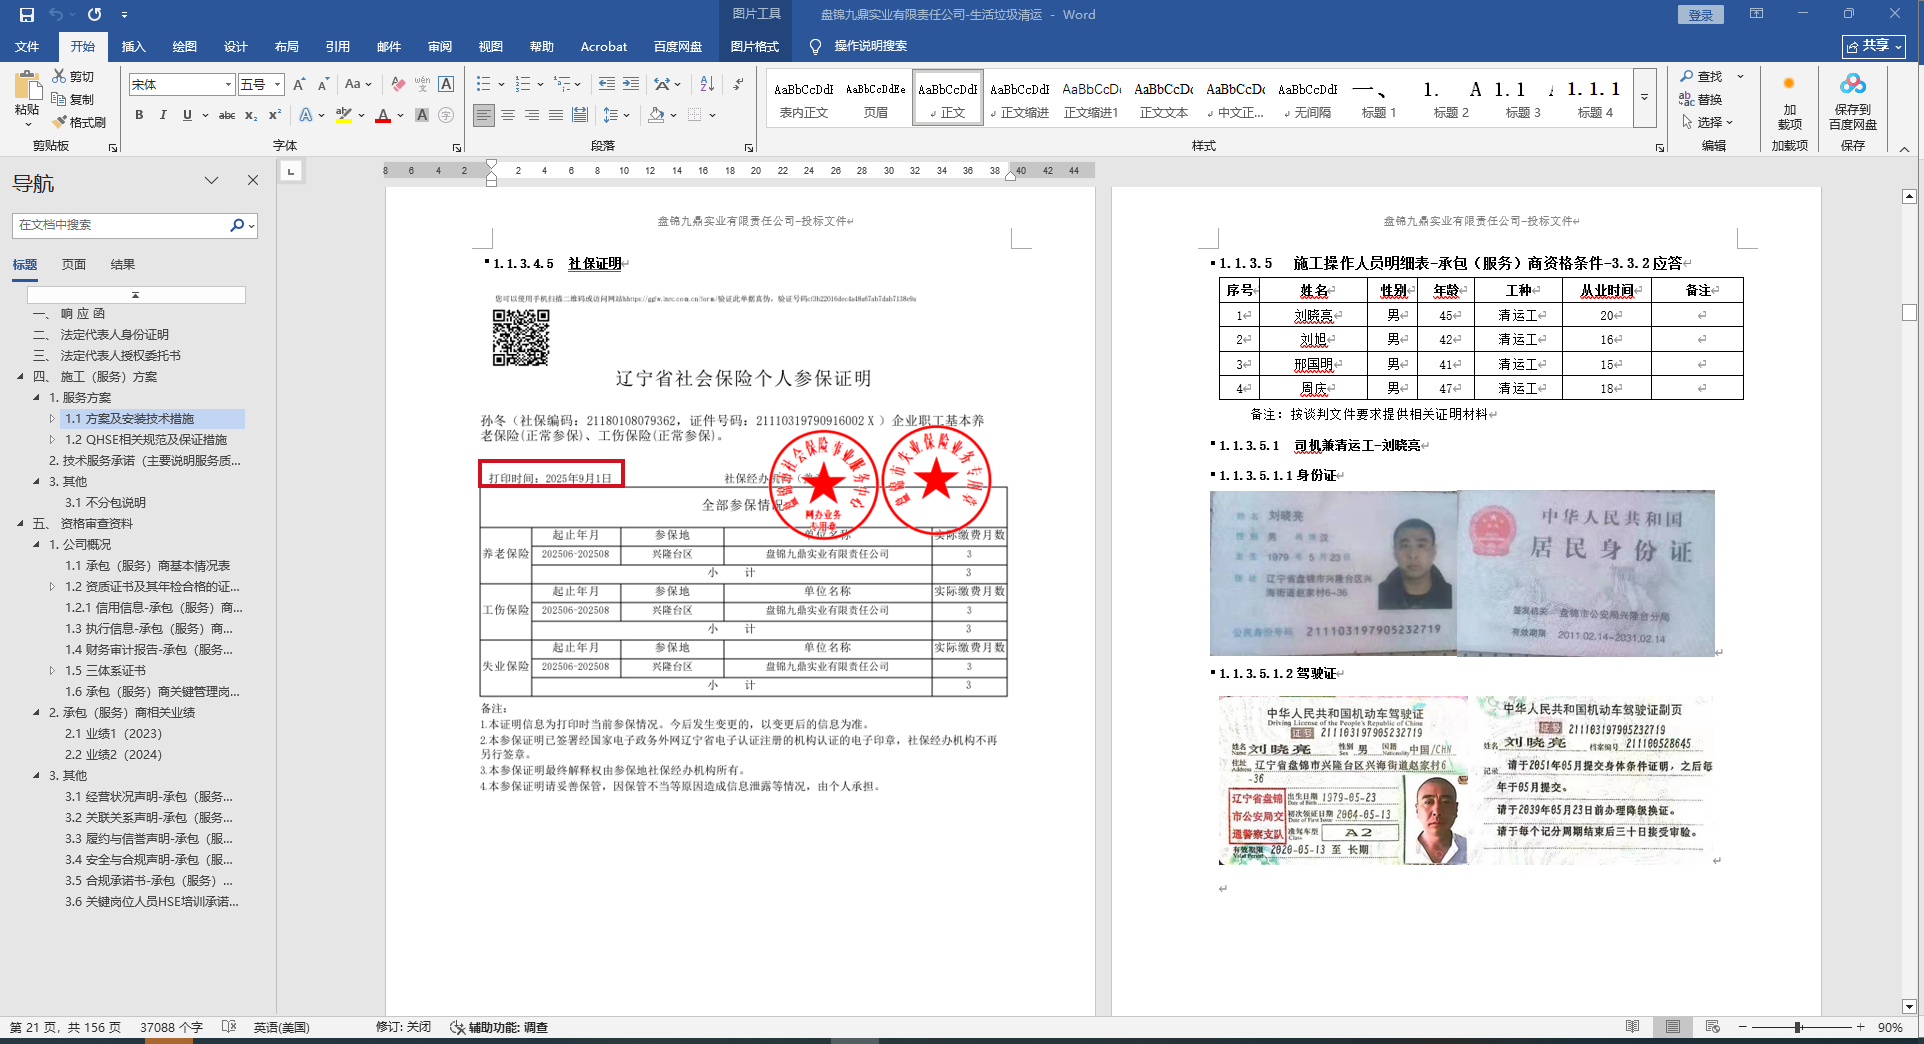1924x1044 pixels.
Task: Switch to Web Layout view in the status bar
Action: (x=1712, y=1027)
